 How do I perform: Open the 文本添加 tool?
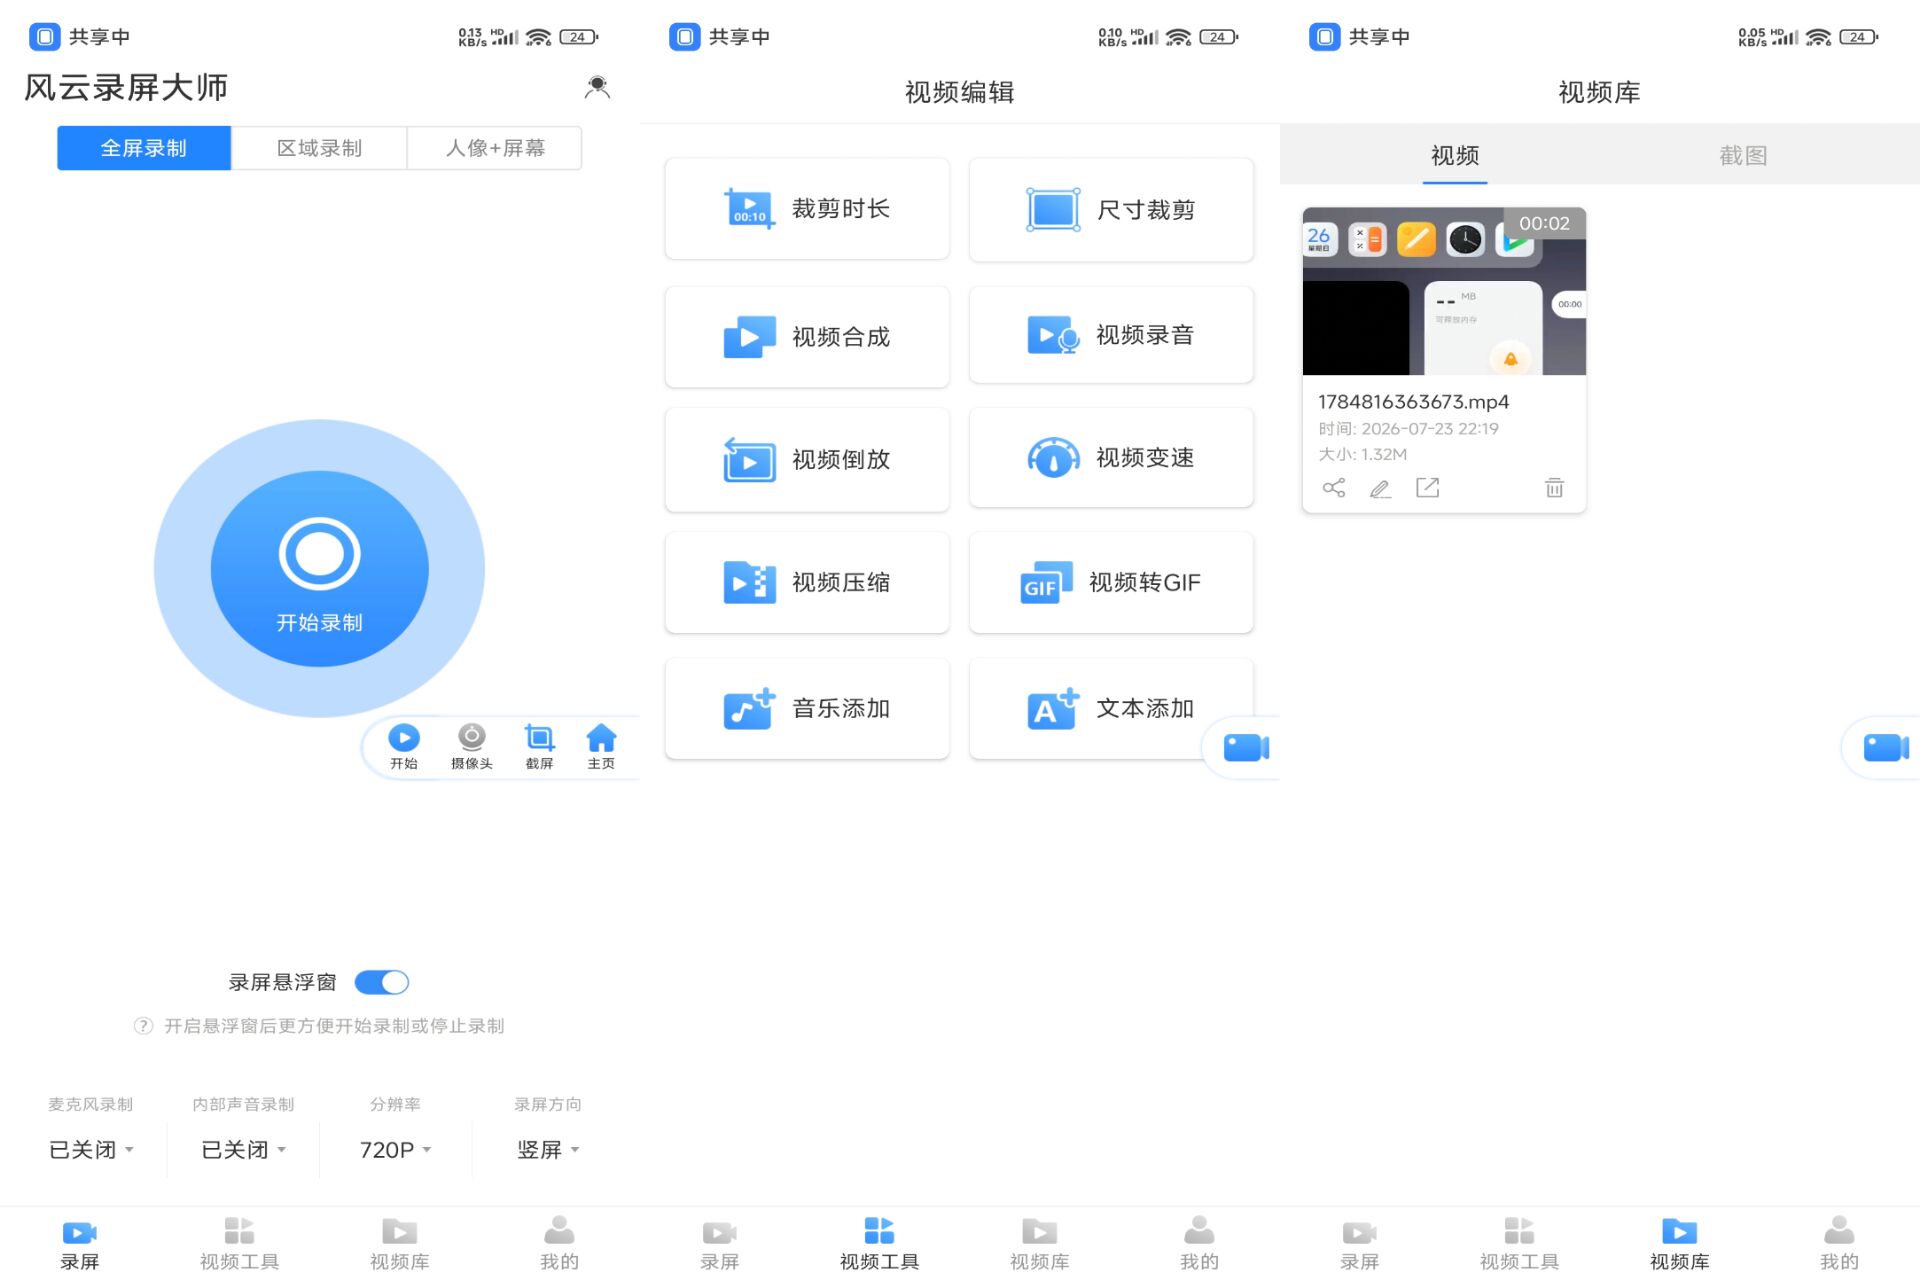tap(1111, 708)
